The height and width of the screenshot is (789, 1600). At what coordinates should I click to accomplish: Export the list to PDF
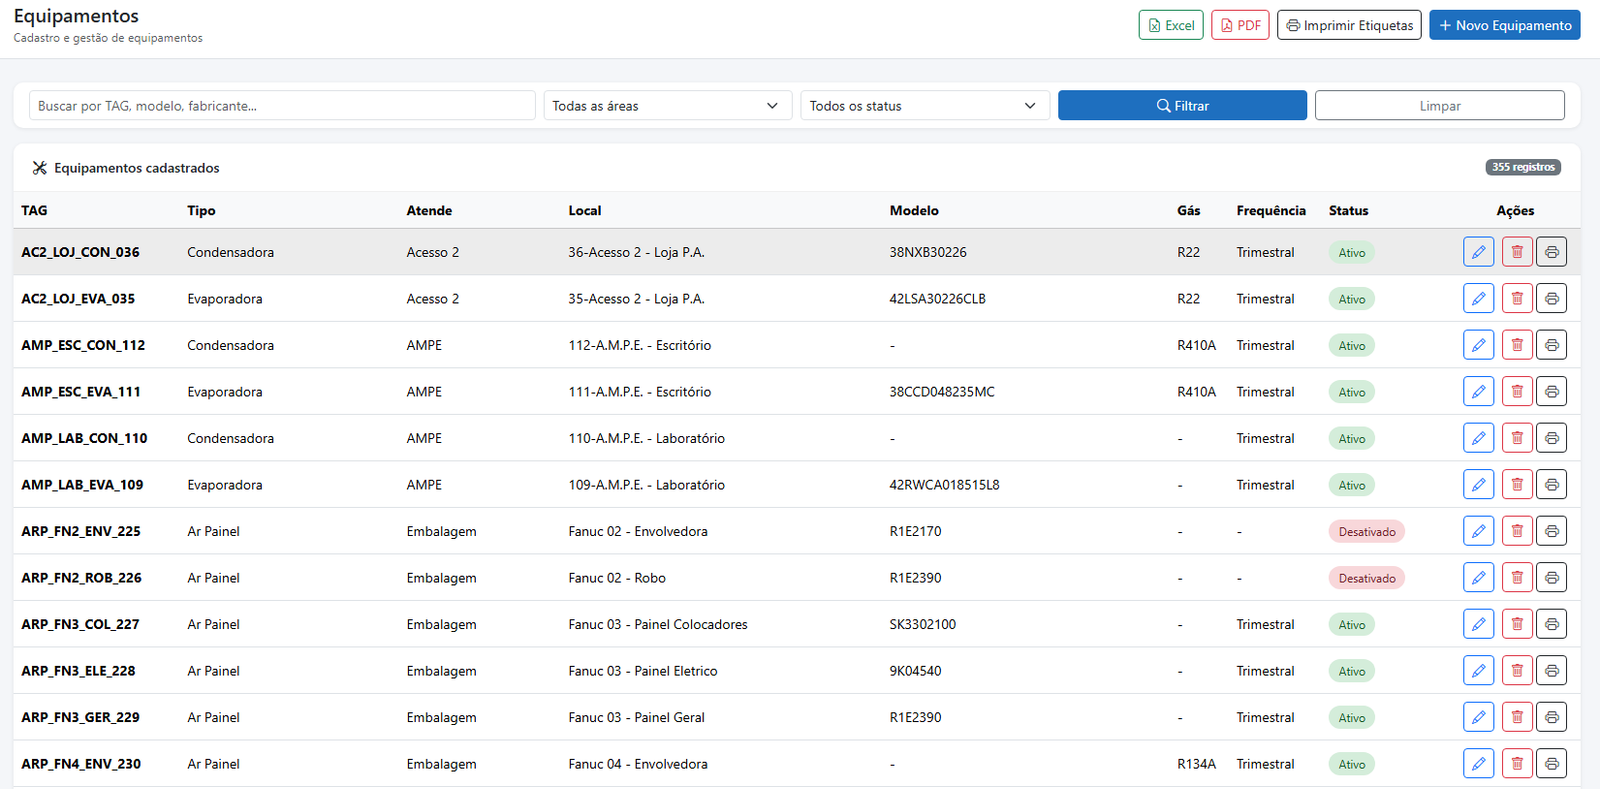[1240, 25]
